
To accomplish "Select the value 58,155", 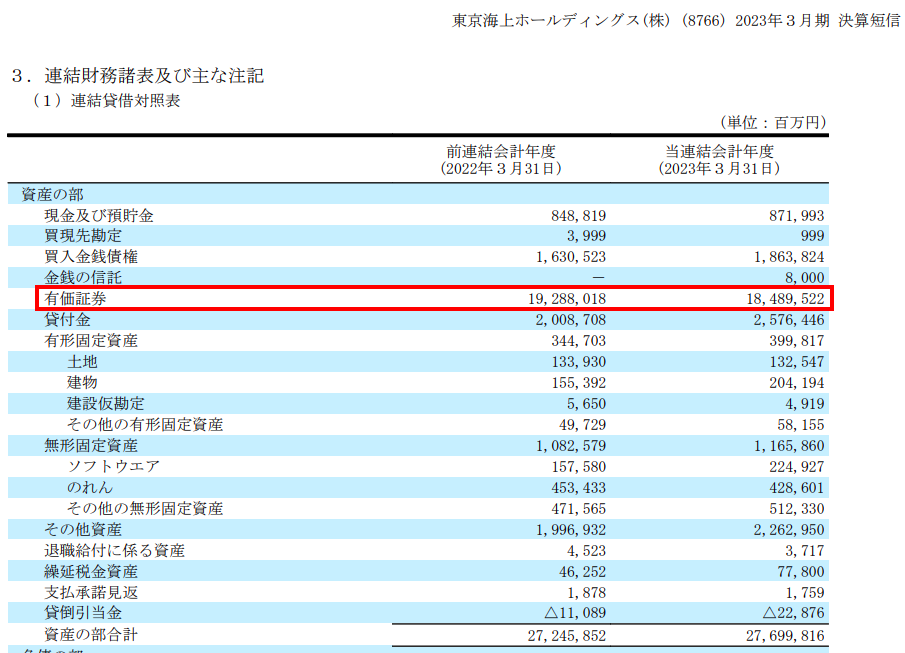I will coord(801,425).
